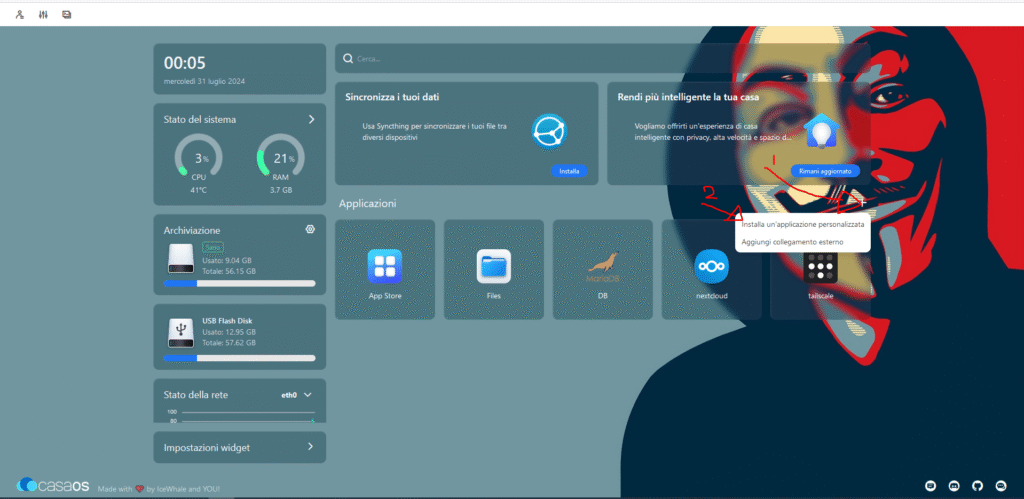Select Aggiungi collegamento esterno
The width and height of the screenshot is (1024, 499).
(792, 242)
